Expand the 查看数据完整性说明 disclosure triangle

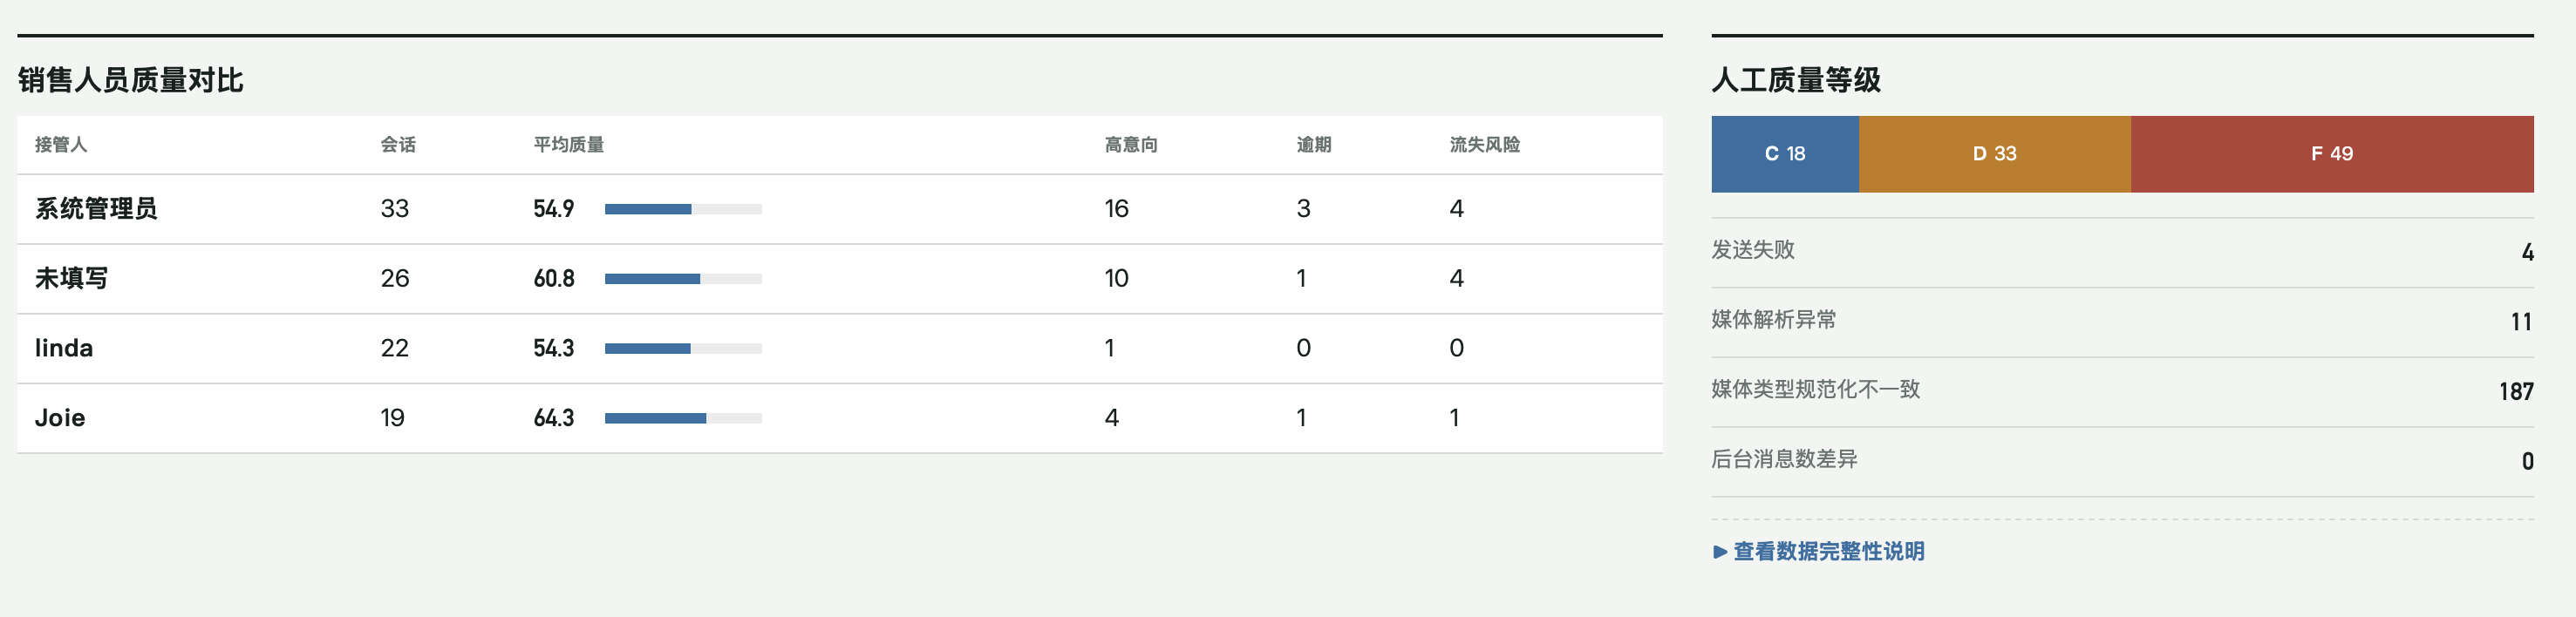point(1720,551)
